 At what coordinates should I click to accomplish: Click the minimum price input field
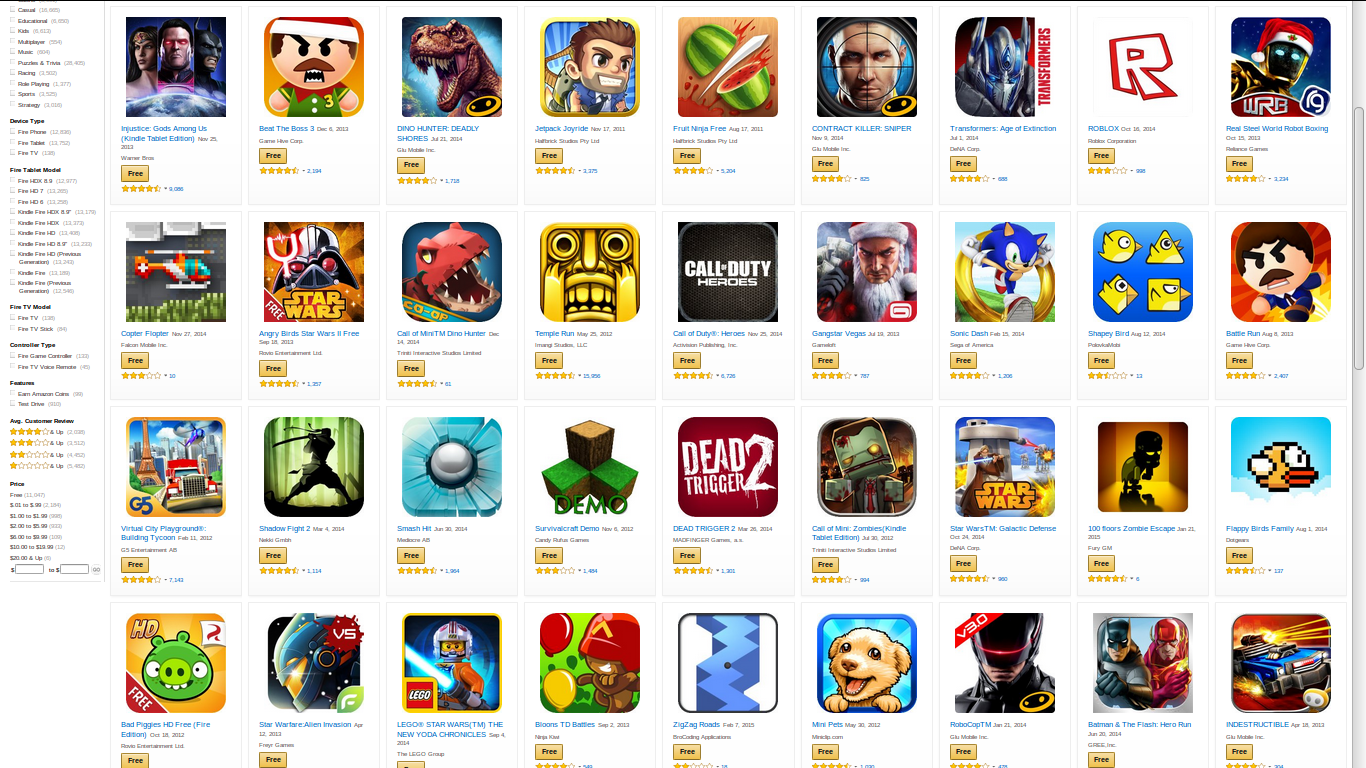30,569
